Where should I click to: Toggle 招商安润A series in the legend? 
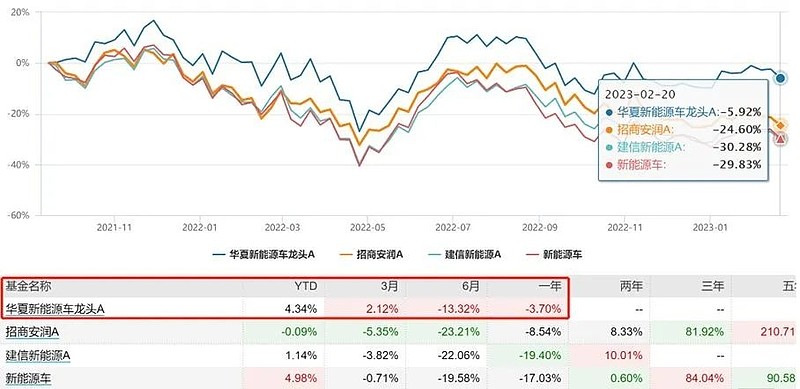coord(371,254)
